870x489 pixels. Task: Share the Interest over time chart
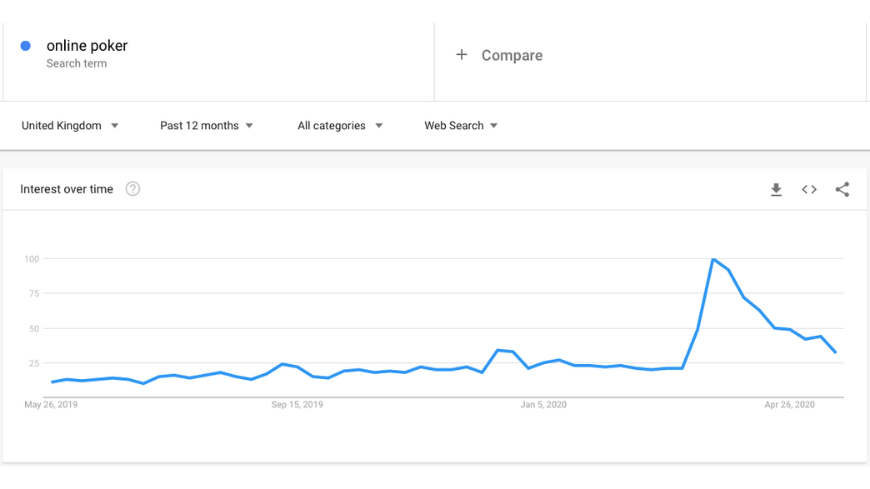coord(842,189)
